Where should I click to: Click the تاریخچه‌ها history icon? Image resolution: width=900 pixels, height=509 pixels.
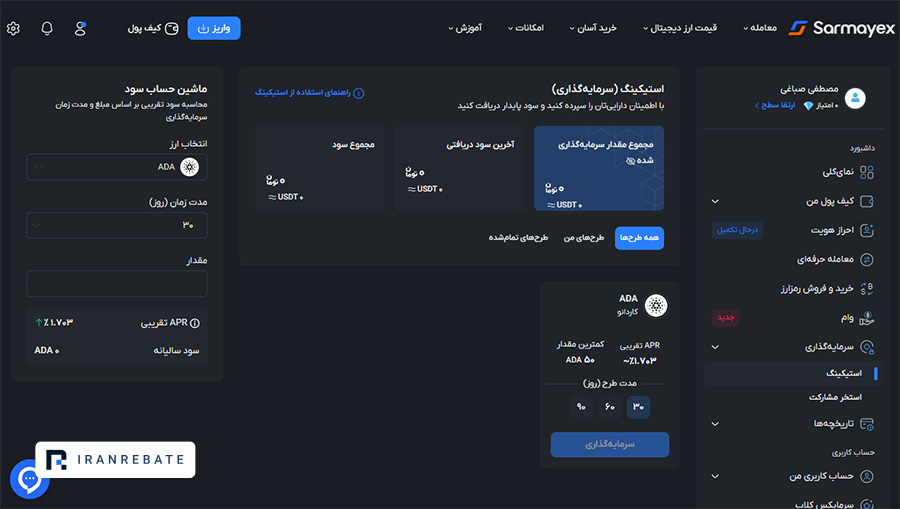click(x=867, y=424)
